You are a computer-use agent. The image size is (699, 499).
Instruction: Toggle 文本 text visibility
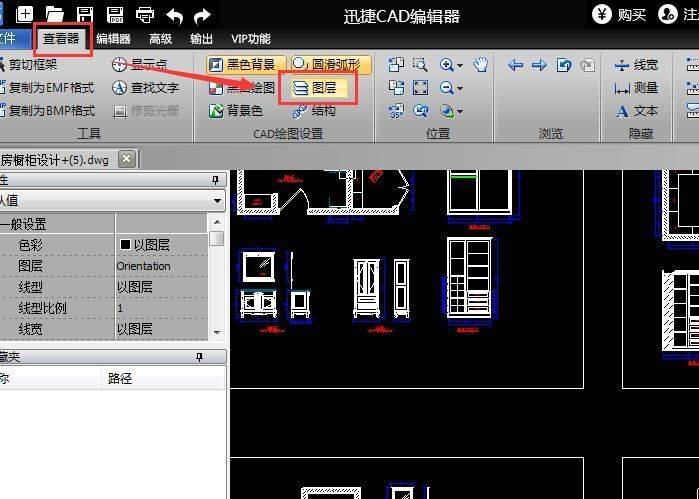coord(637,111)
